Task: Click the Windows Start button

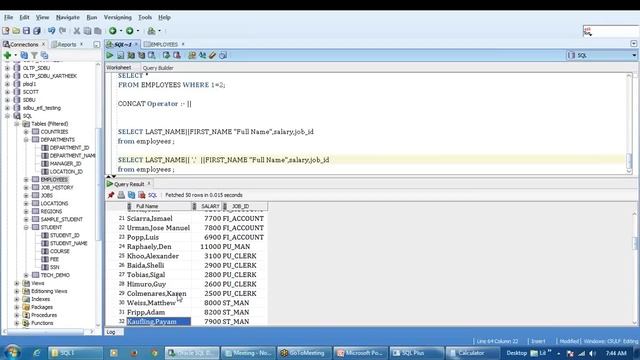Action: tap(12, 352)
